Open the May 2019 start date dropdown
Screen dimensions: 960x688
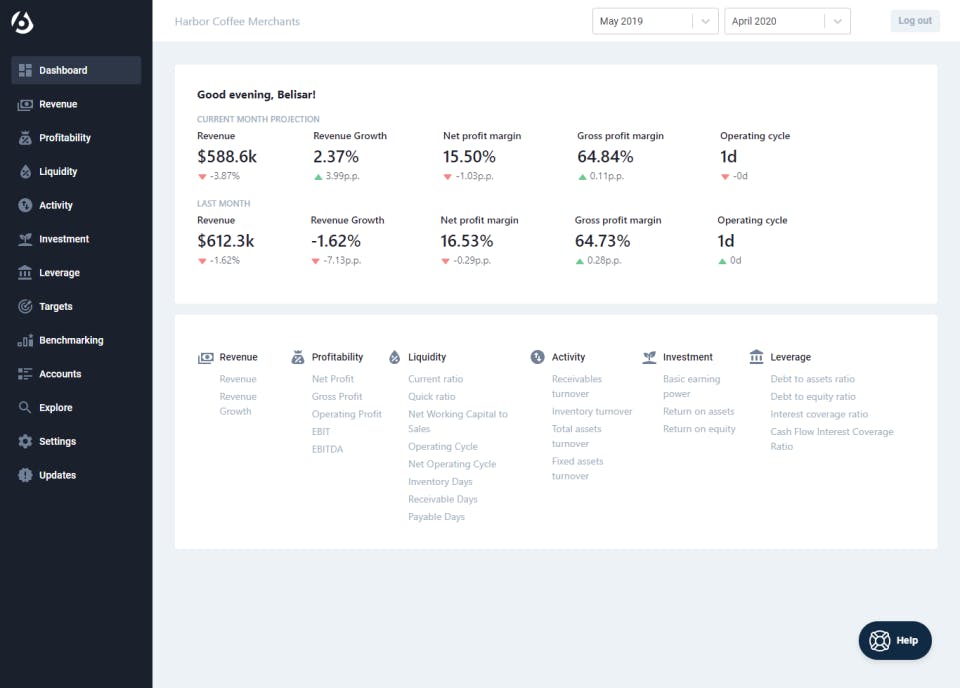[655, 21]
